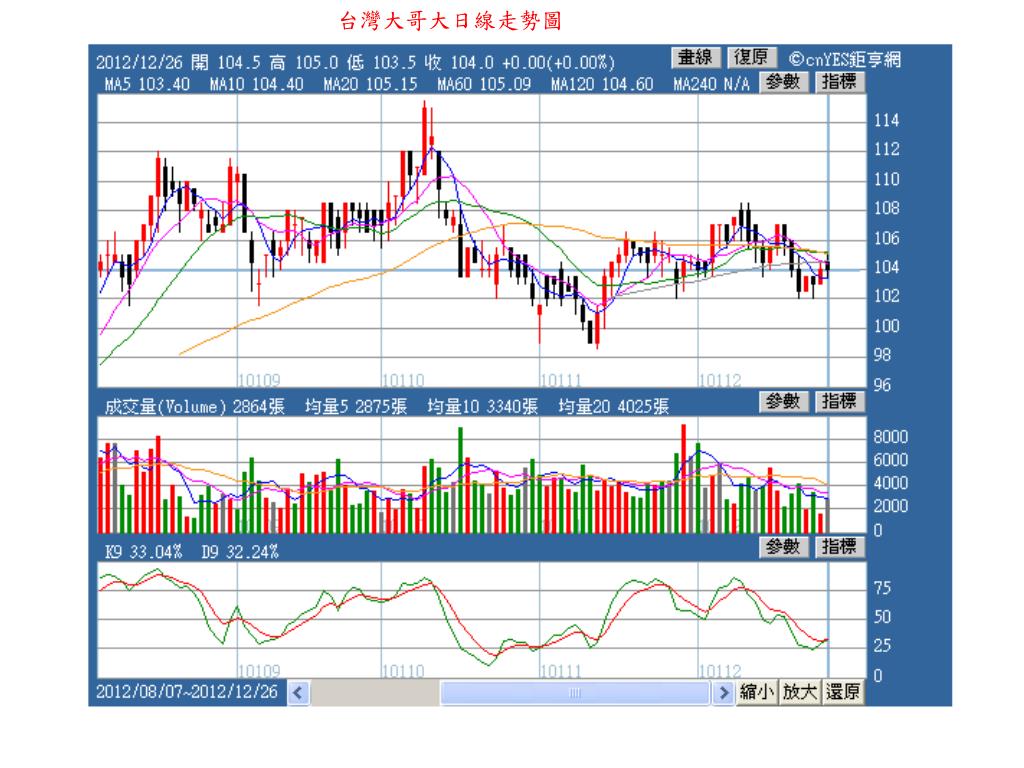Click the scroll right arrow
This screenshot has width=1024, height=768.
(x=723, y=692)
